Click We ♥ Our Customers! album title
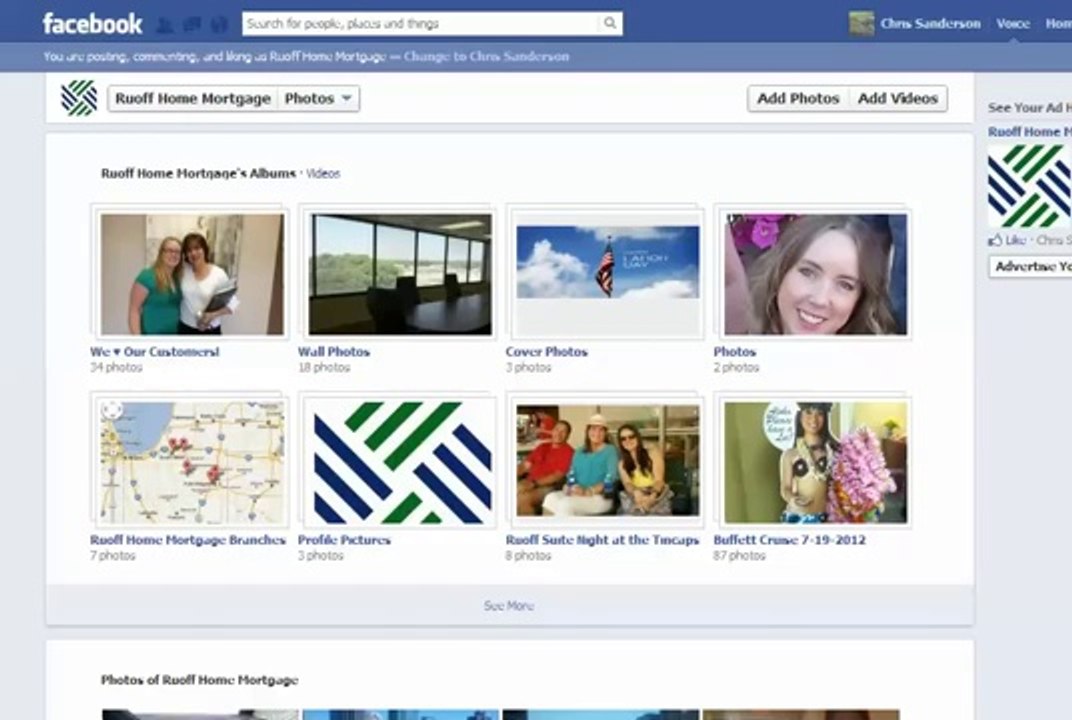Screen dimensions: 1072x720 155,351
